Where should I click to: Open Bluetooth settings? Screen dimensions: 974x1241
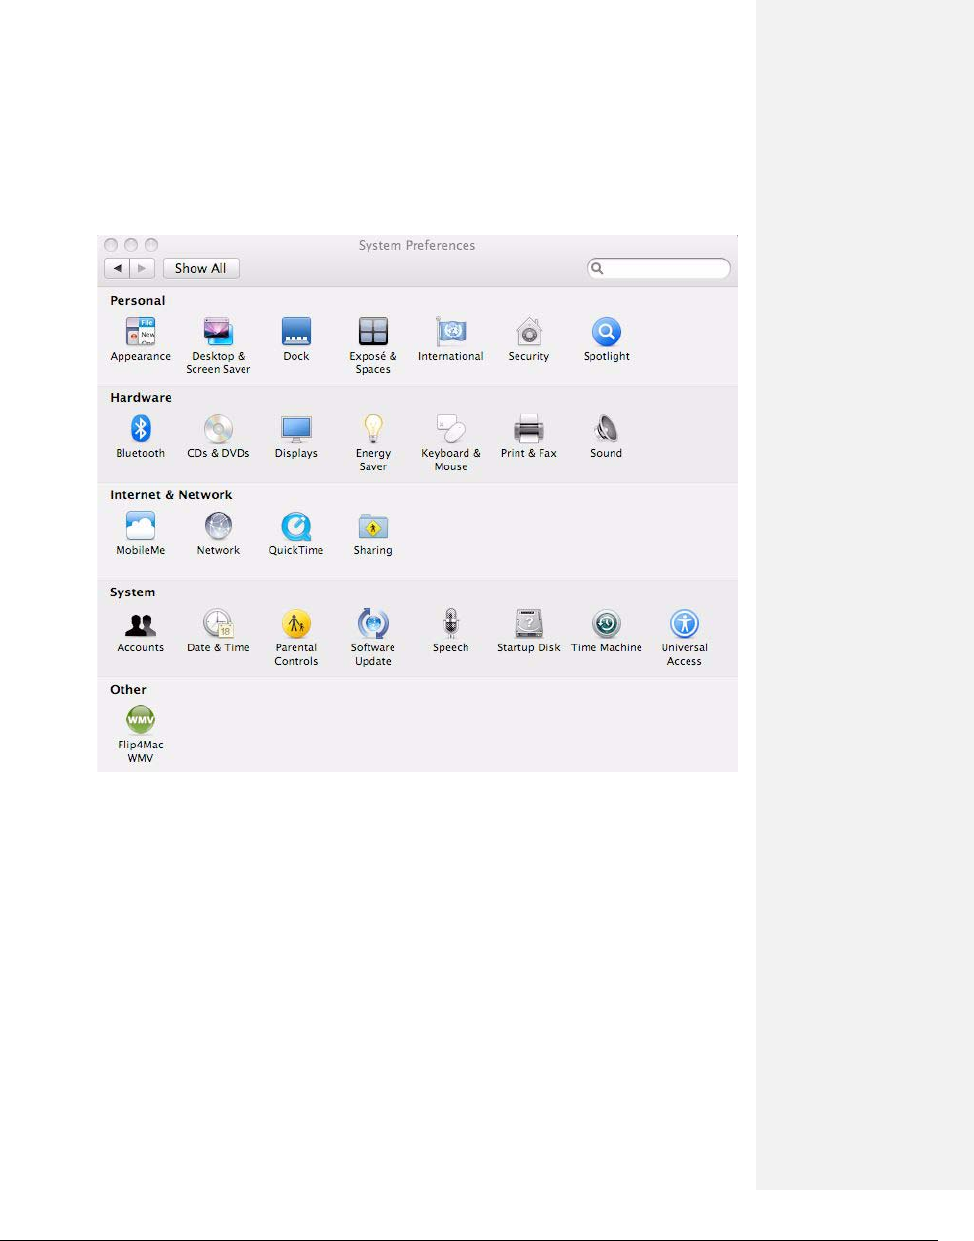[140, 429]
